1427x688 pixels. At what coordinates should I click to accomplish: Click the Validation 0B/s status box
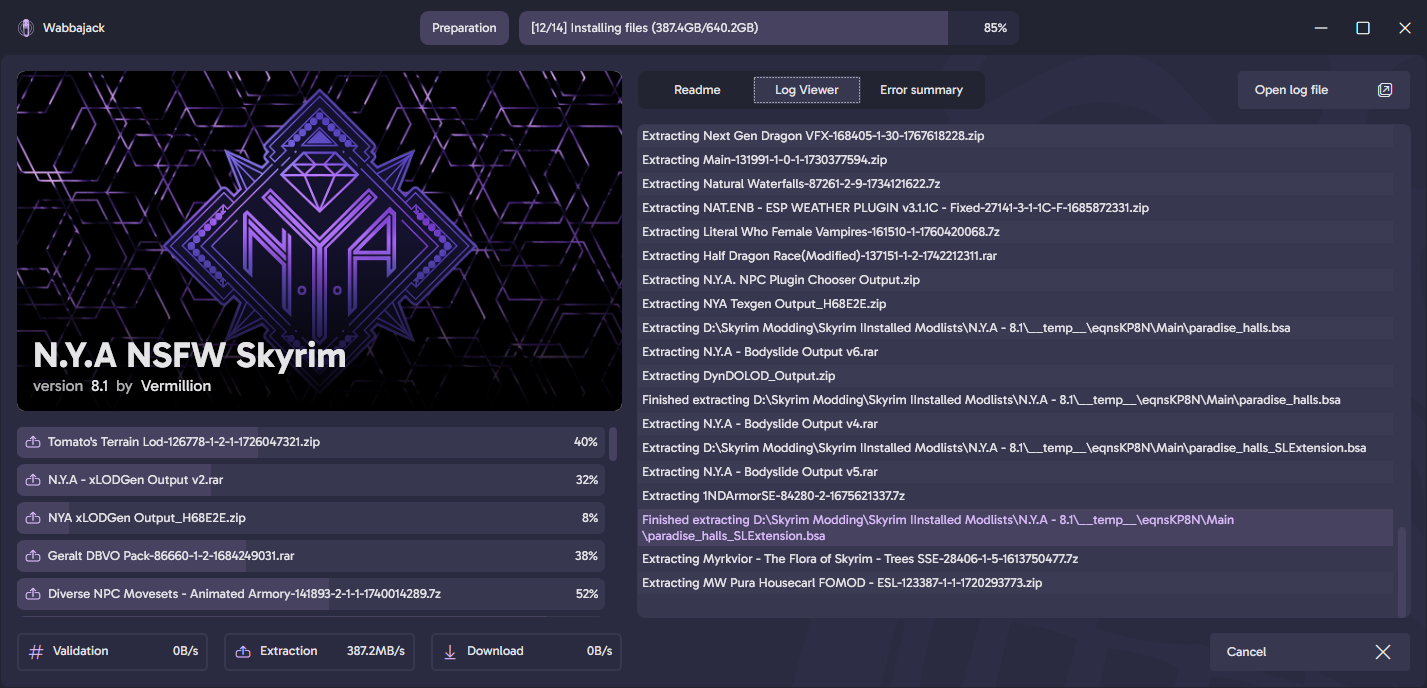tap(112, 651)
